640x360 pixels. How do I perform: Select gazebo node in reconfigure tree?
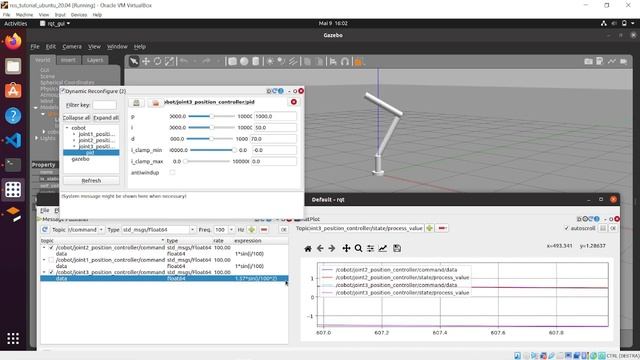tap(80, 159)
